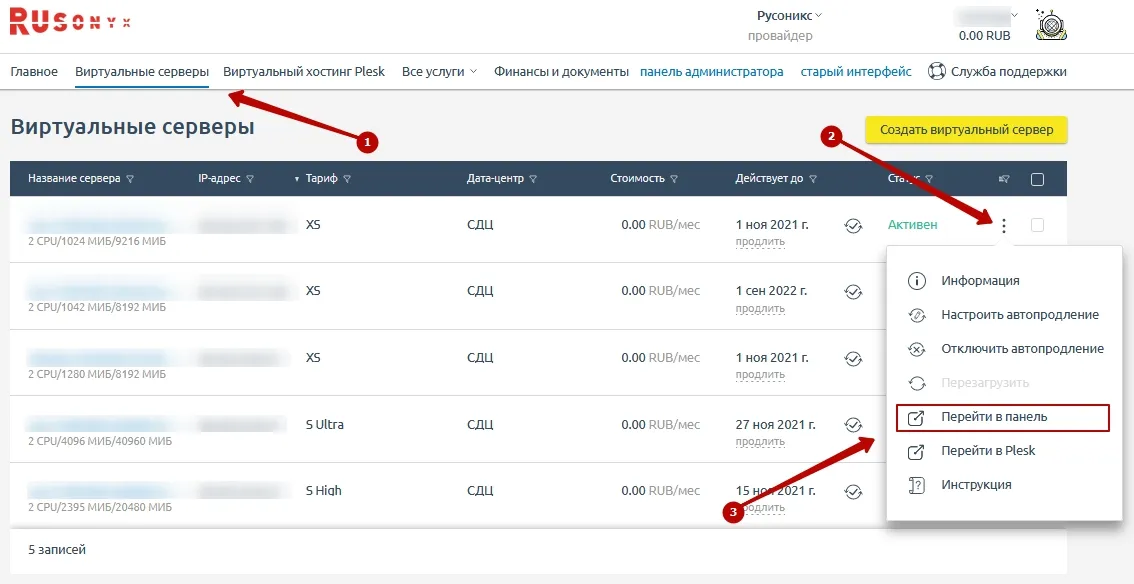Click the filter icon in Тариф header
This screenshot has height=584, width=1134.
pos(346,179)
